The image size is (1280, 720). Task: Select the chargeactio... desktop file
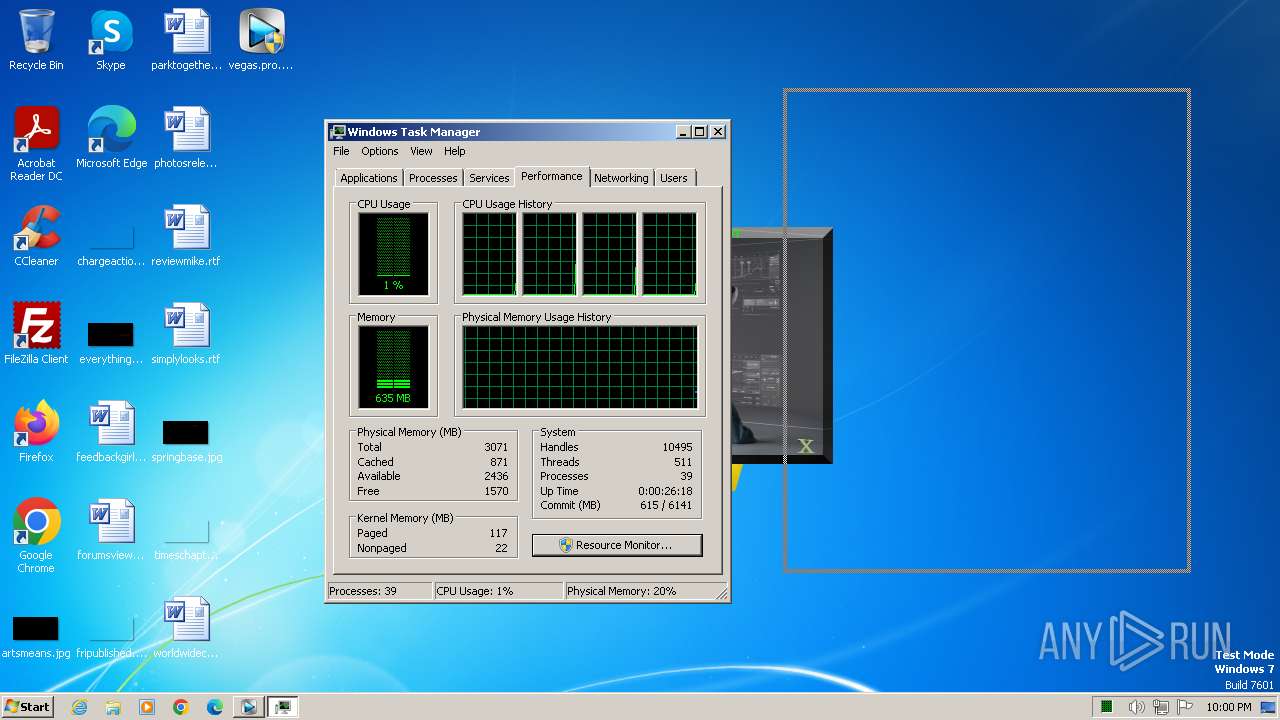(111, 244)
